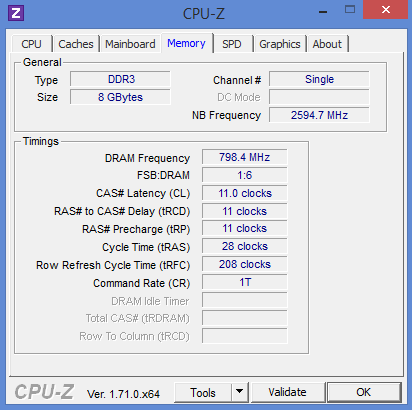412x410 pixels.
Task: Click the CPU-Z purple Z app icon
Action: click(x=16, y=13)
